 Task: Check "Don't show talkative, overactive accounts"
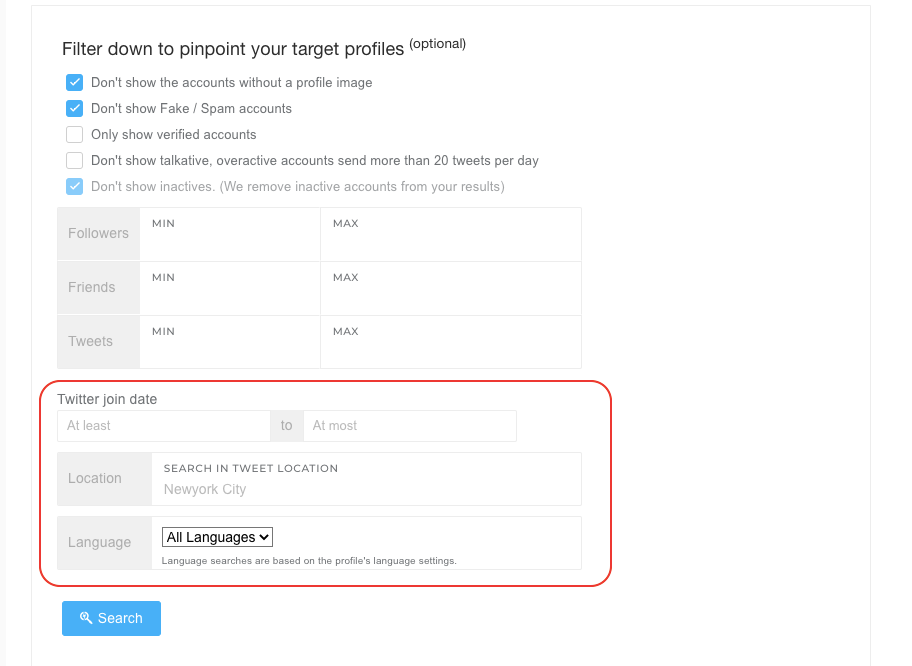pos(74,160)
